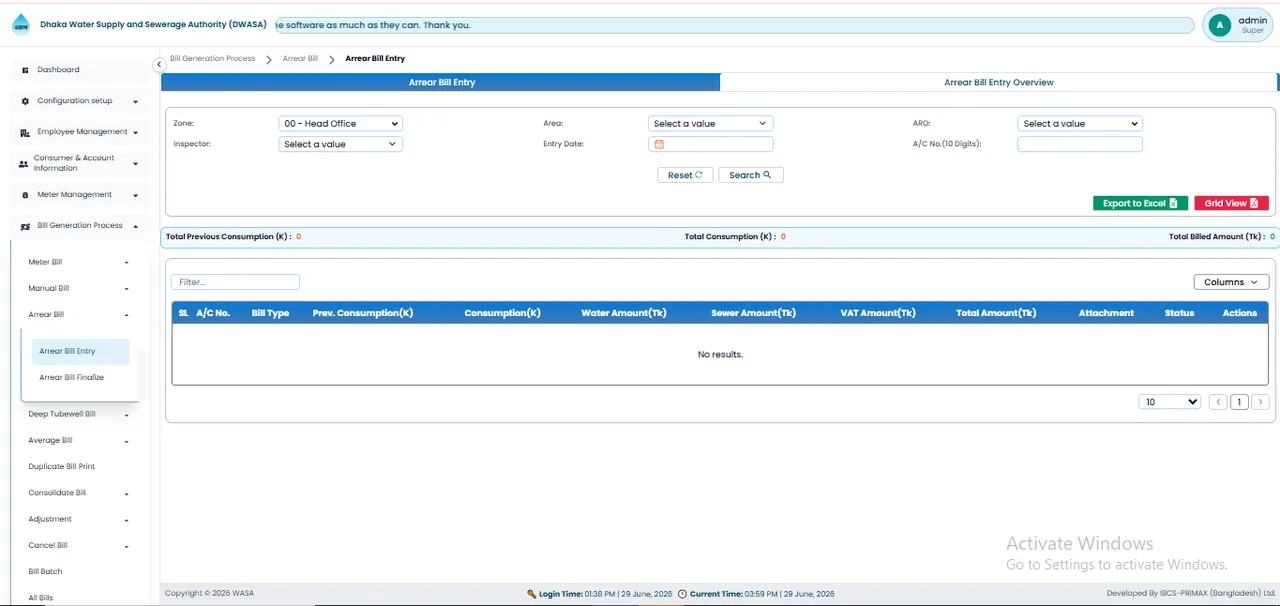Open Bill Batch menu item
This screenshot has height=606, width=1280.
click(x=45, y=572)
